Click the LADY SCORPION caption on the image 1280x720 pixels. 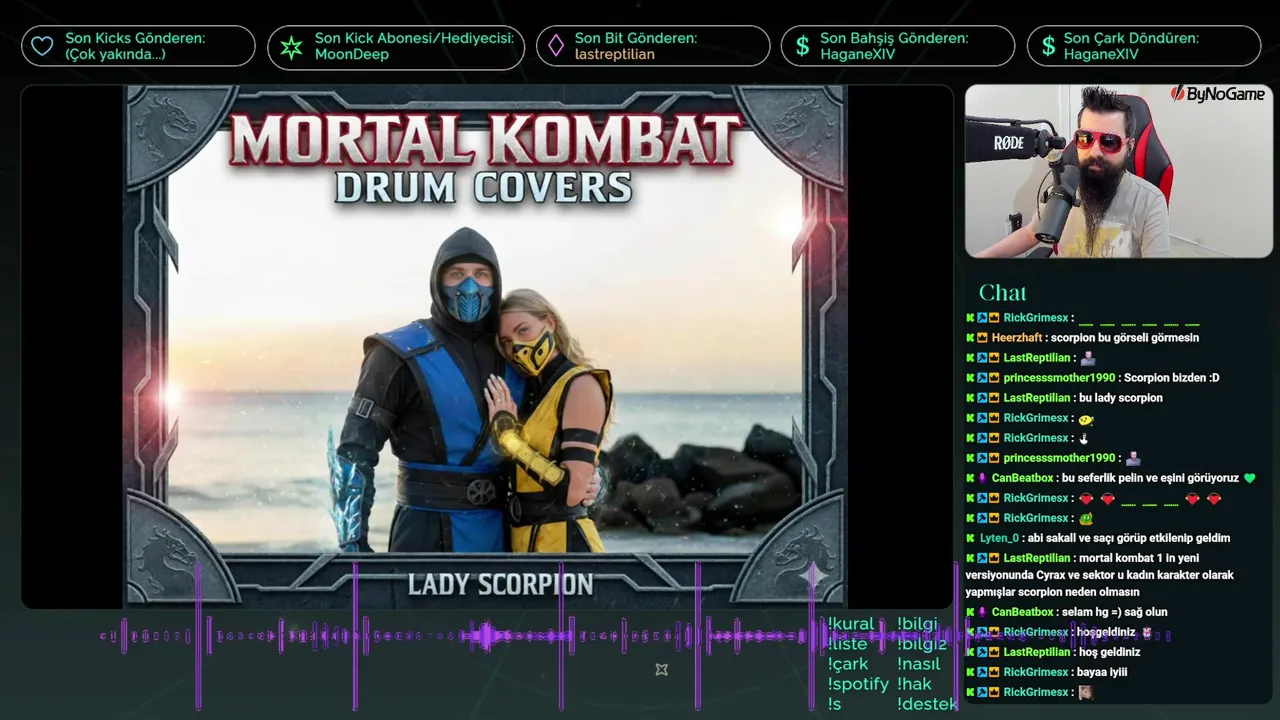pos(500,584)
